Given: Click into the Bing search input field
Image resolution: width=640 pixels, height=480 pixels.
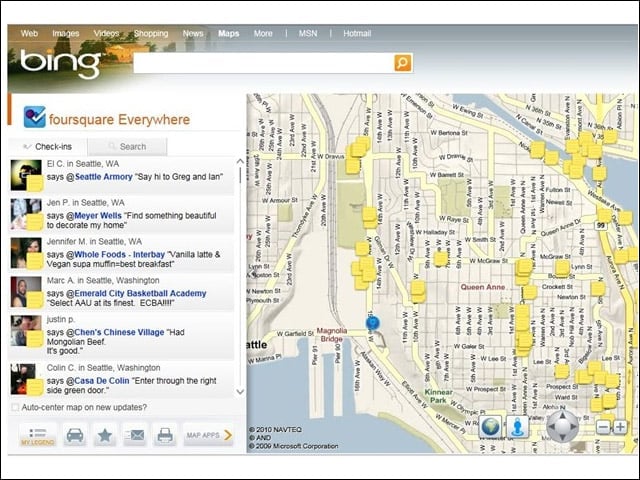Looking at the screenshot, I should pyautogui.click(x=264, y=63).
